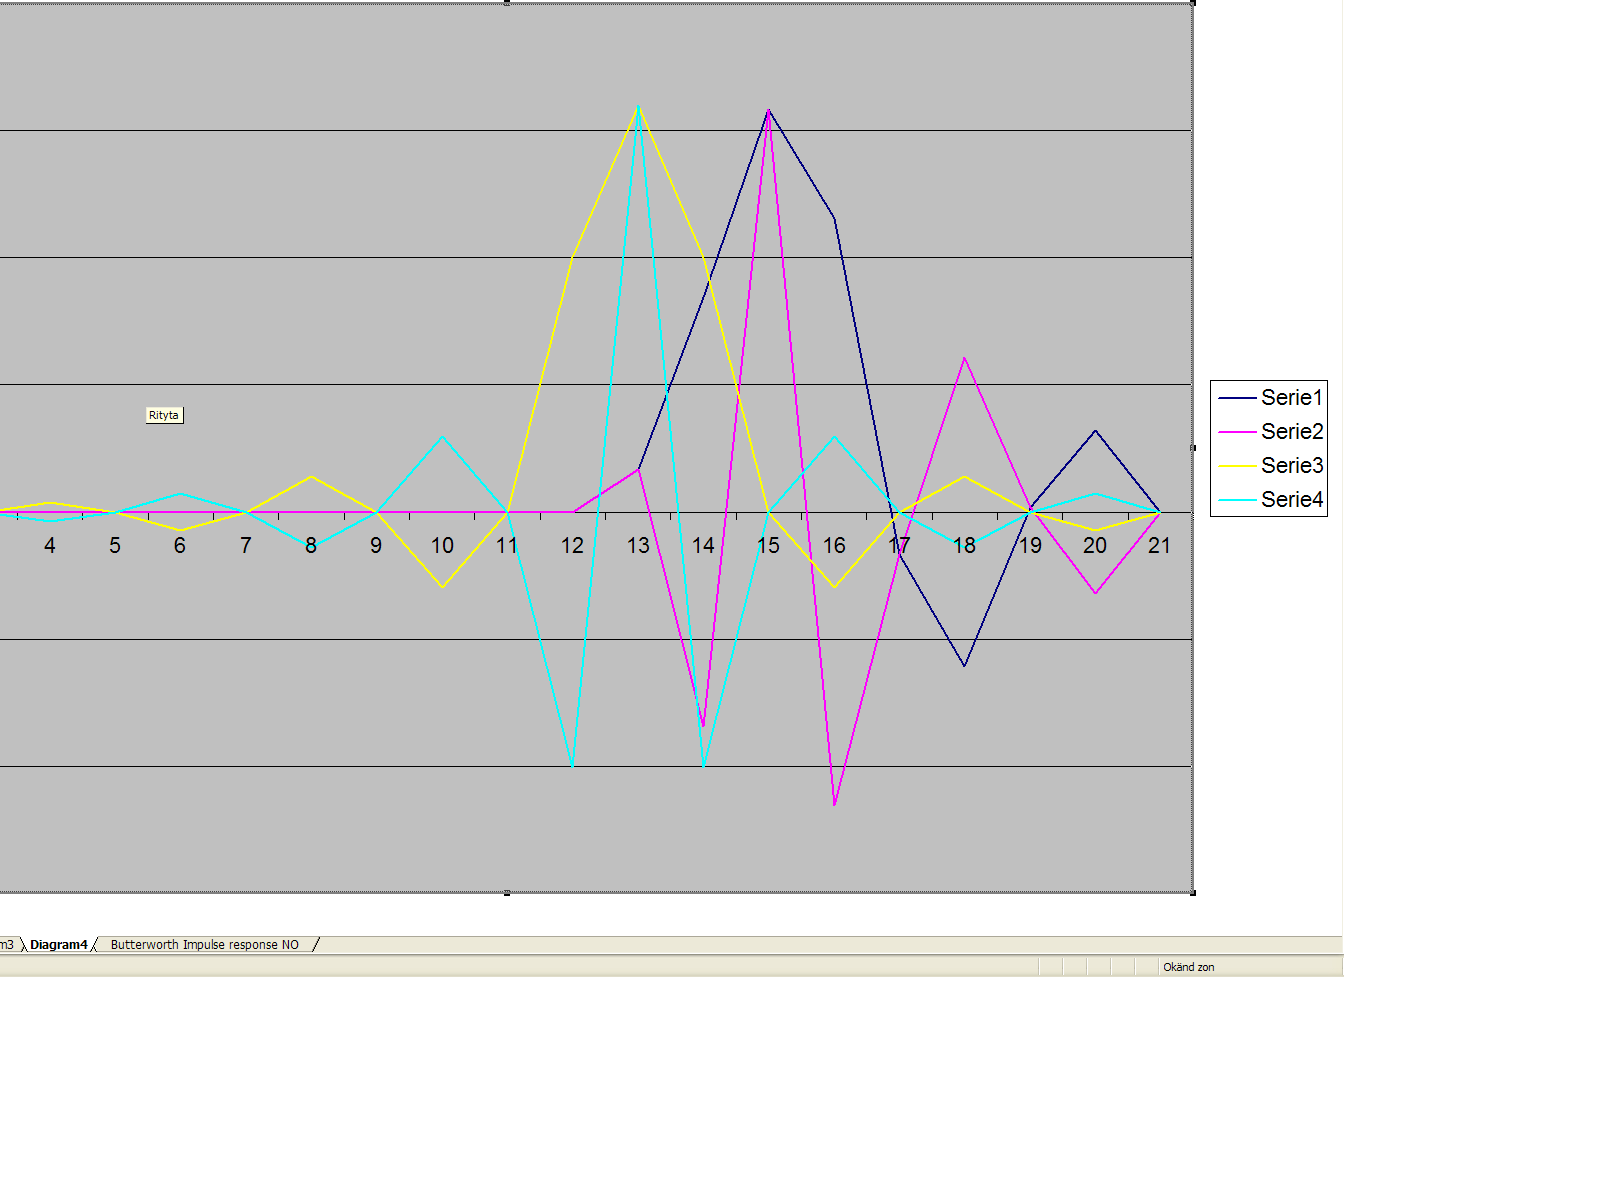The width and height of the screenshot is (1604, 1200).
Task: Select magenta Serie2 peak at 18
Action: pos(964,358)
